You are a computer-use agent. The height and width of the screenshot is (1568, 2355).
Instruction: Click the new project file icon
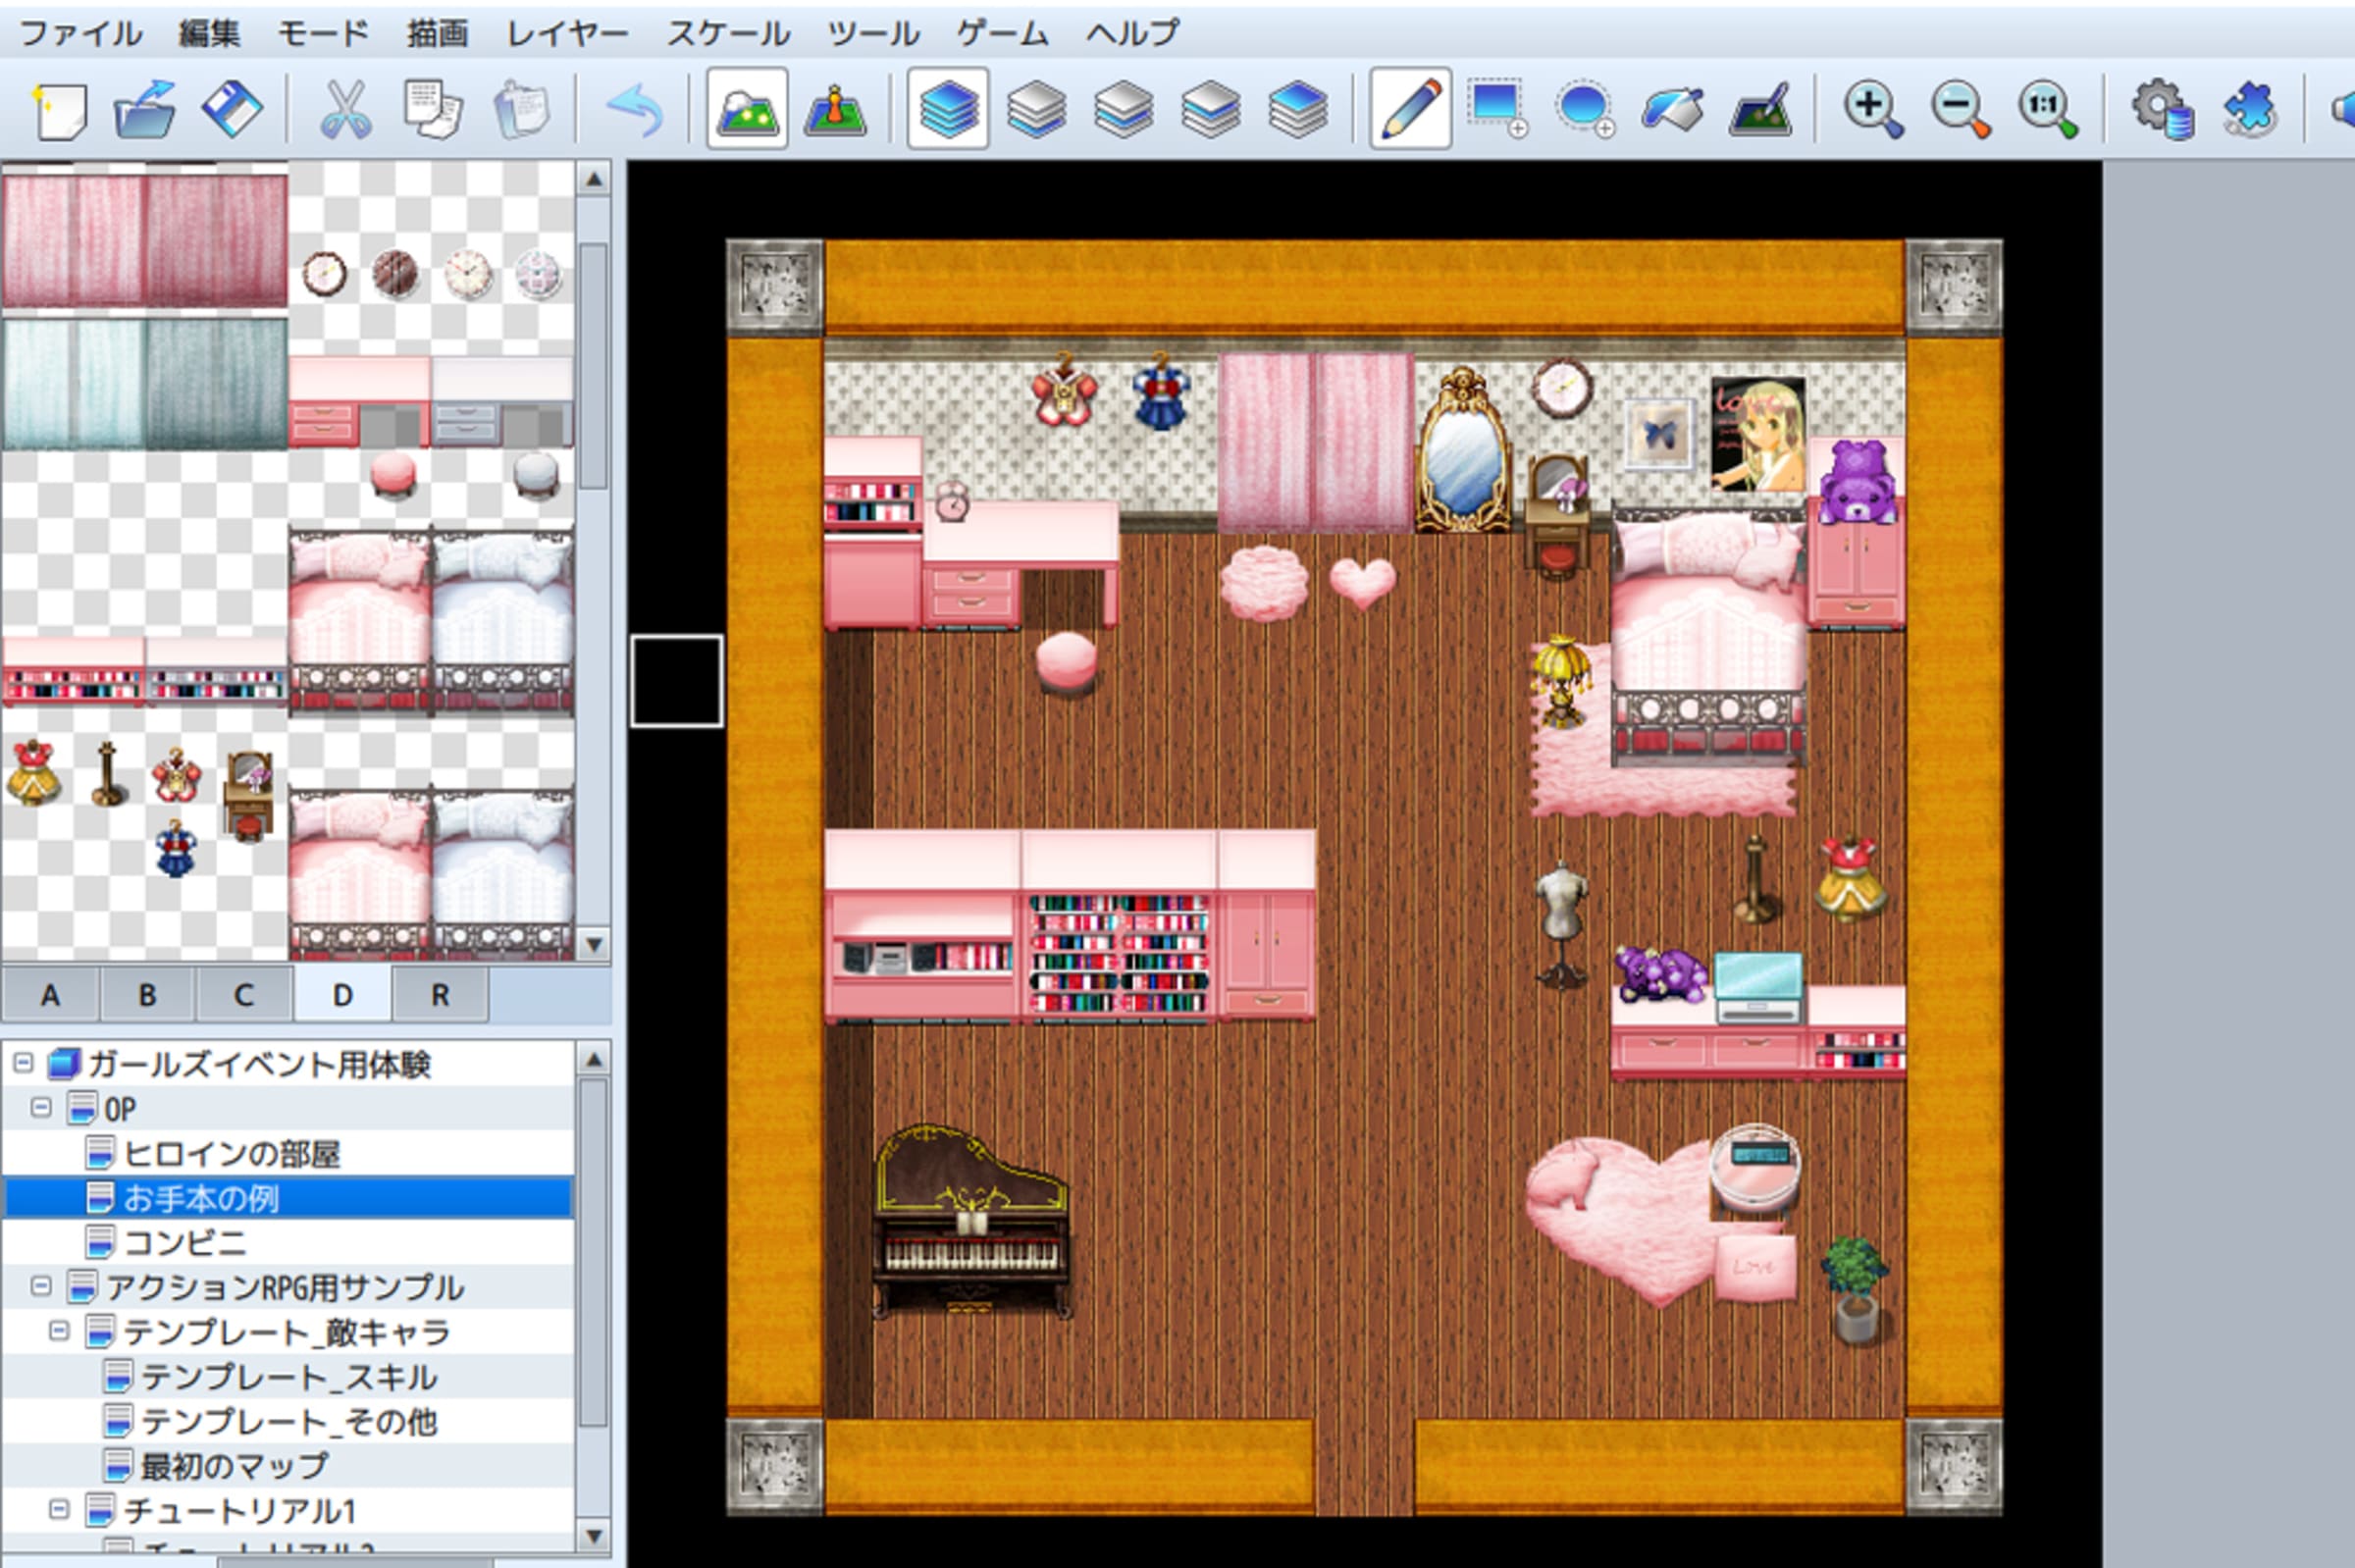click(60, 109)
